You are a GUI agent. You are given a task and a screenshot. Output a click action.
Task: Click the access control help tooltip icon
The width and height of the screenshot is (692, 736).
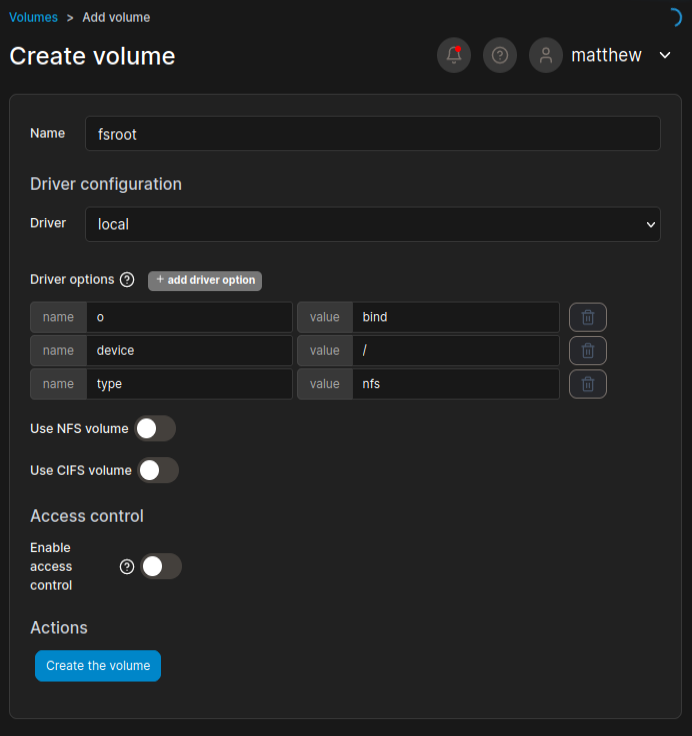coord(127,566)
